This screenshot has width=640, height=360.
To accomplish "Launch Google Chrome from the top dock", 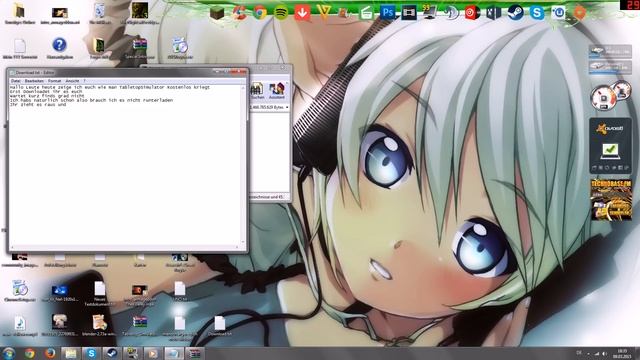I will (260, 13).
